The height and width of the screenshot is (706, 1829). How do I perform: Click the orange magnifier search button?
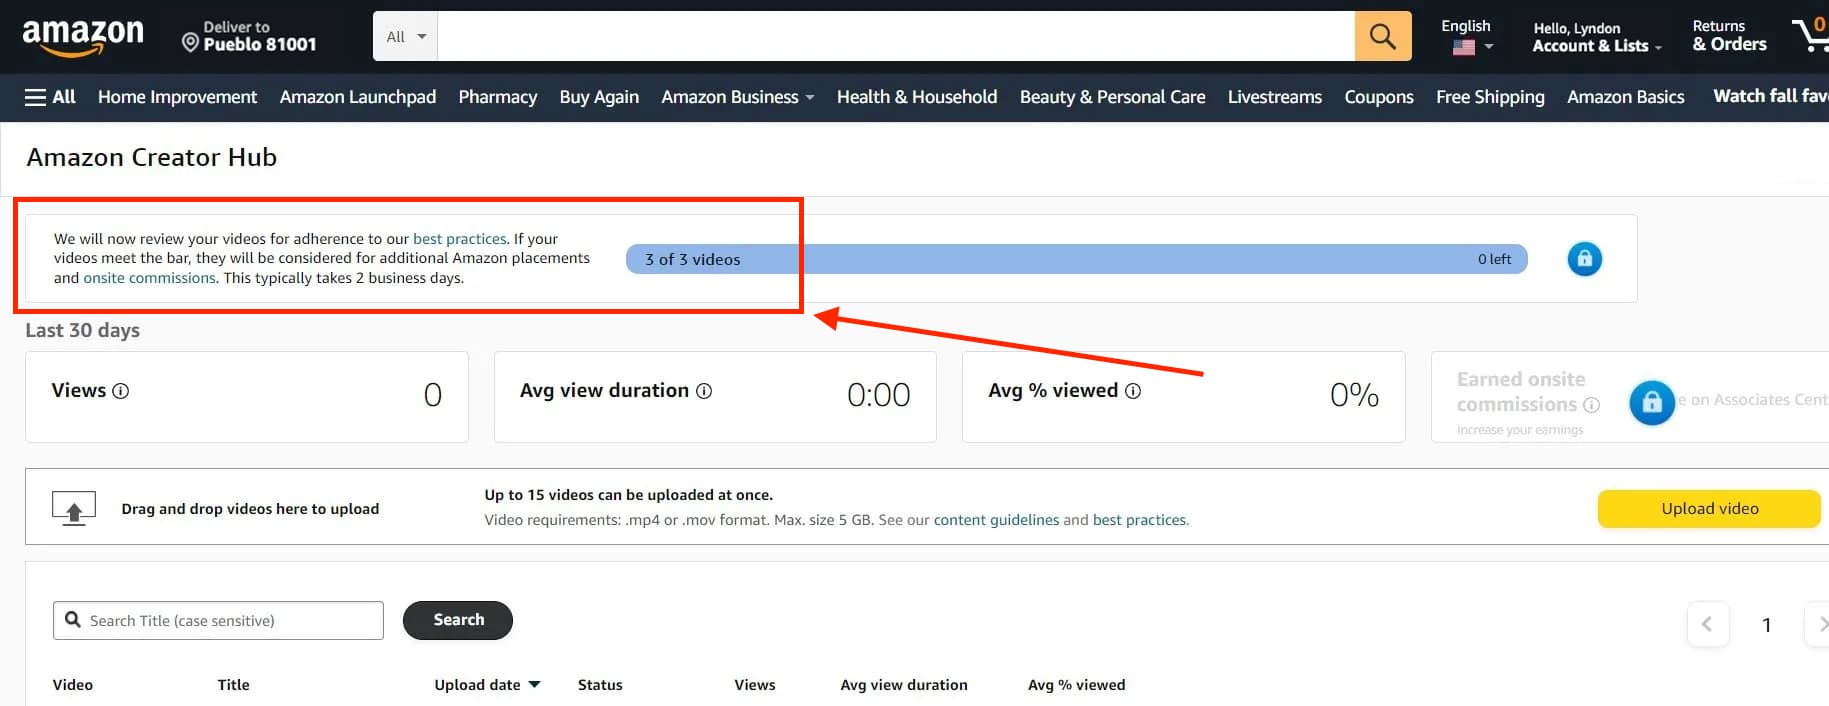click(x=1383, y=37)
